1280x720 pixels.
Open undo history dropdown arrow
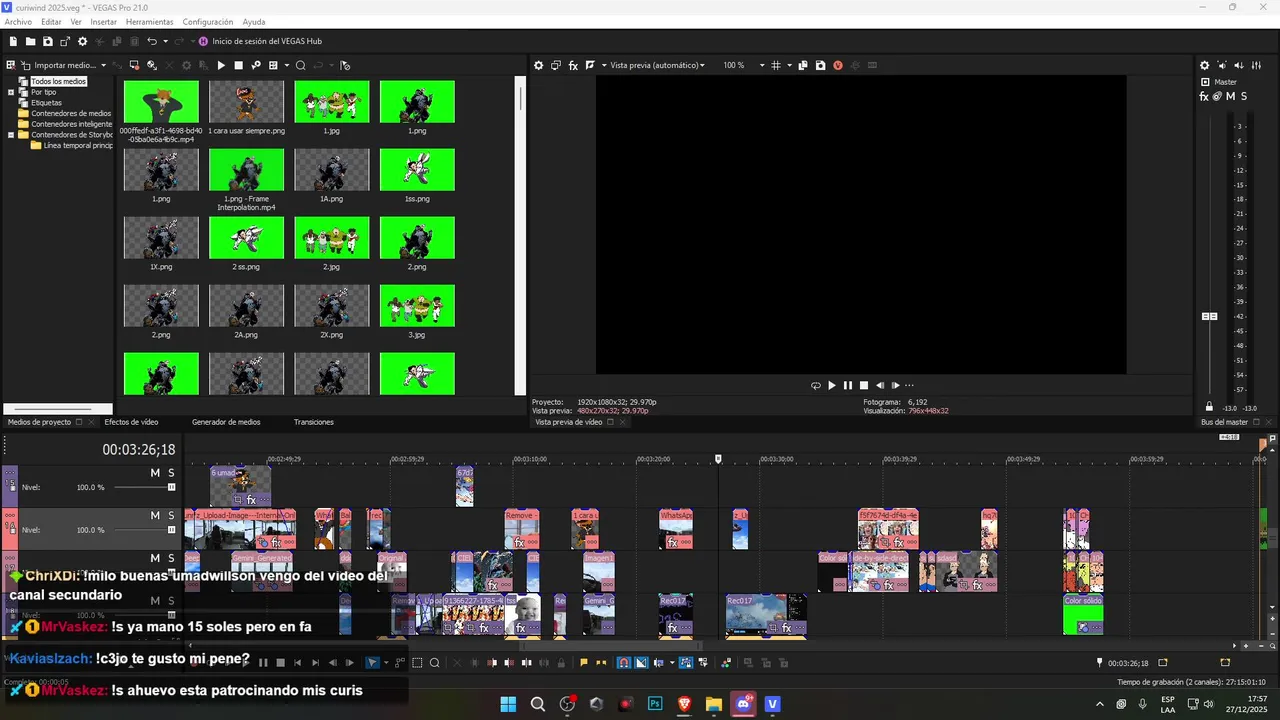pos(165,41)
